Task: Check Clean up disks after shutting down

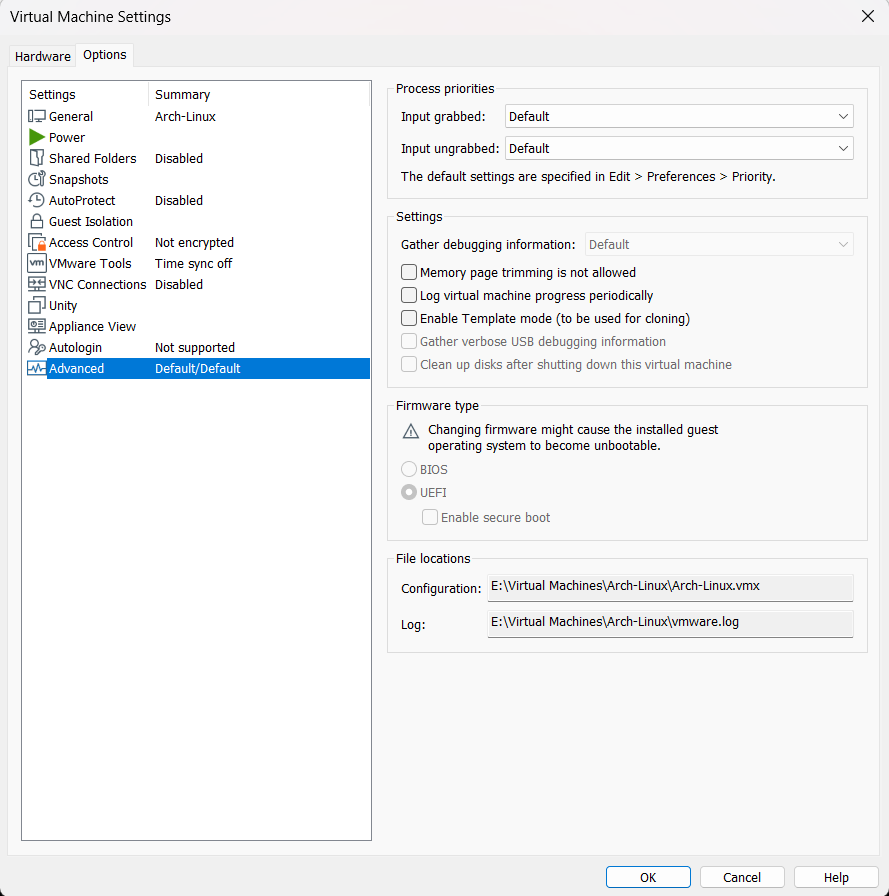Action: point(409,365)
